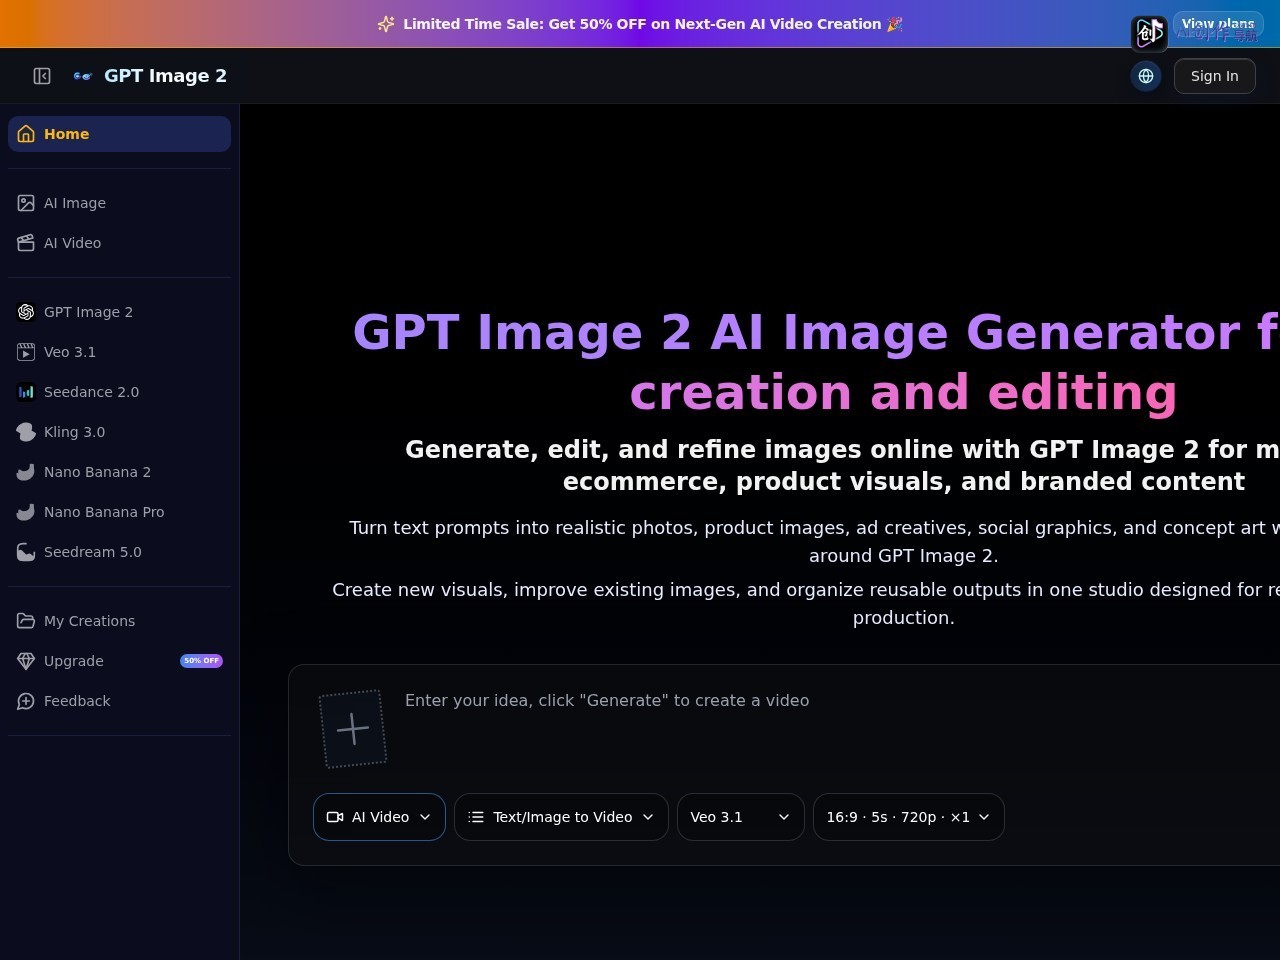Open the Feedback link
The height and width of the screenshot is (960, 1280).
pos(119,701)
